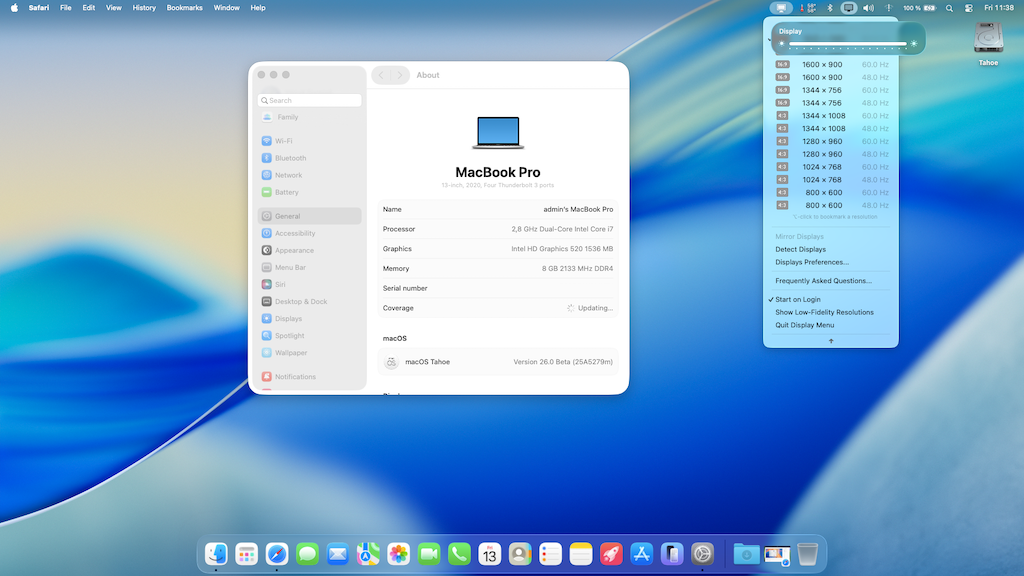
Task: Open the History menu in the menu bar
Action: point(144,8)
